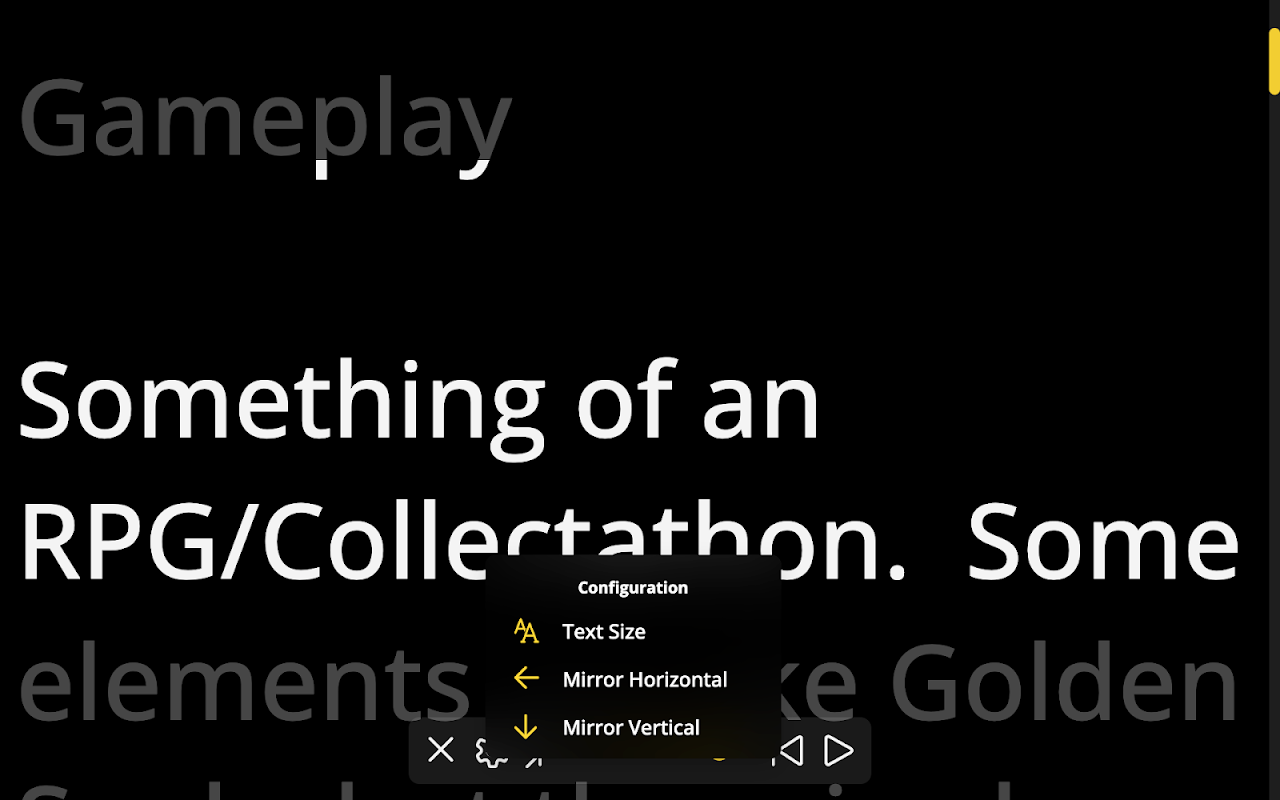The width and height of the screenshot is (1280, 800).
Task: Toggle Mirror Vertical in the Configuration menu
Action: pyautogui.click(x=633, y=727)
